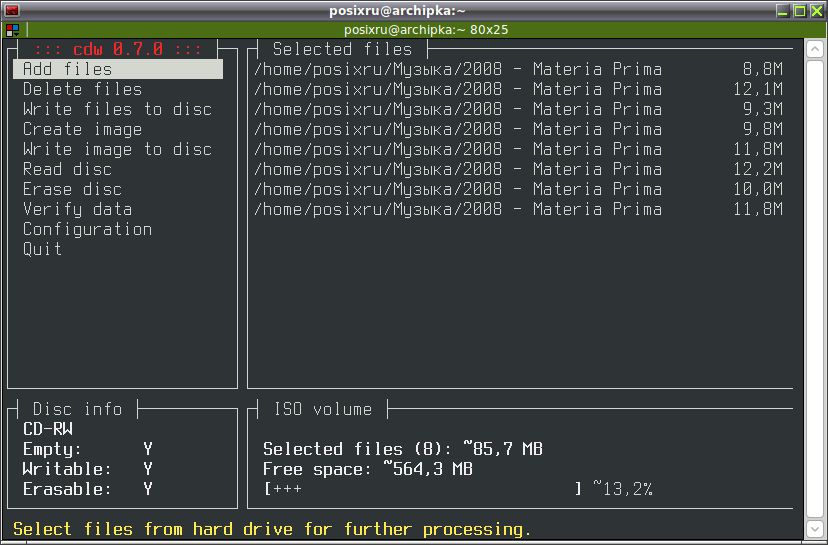Click the Empty: Y disc info row
The image size is (828, 545).
click(x=88, y=449)
